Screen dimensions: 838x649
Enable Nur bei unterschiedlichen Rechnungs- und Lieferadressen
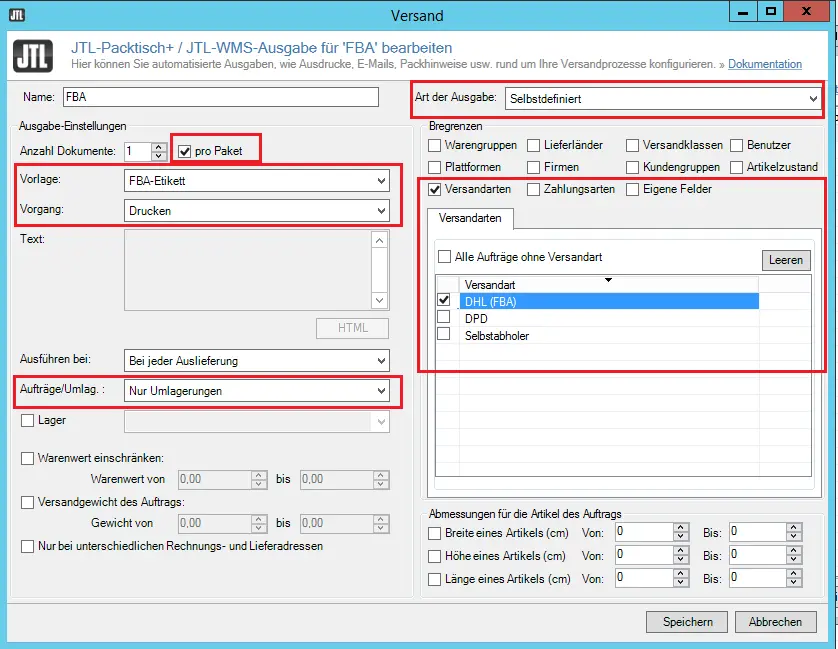pyautogui.click(x=27, y=546)
